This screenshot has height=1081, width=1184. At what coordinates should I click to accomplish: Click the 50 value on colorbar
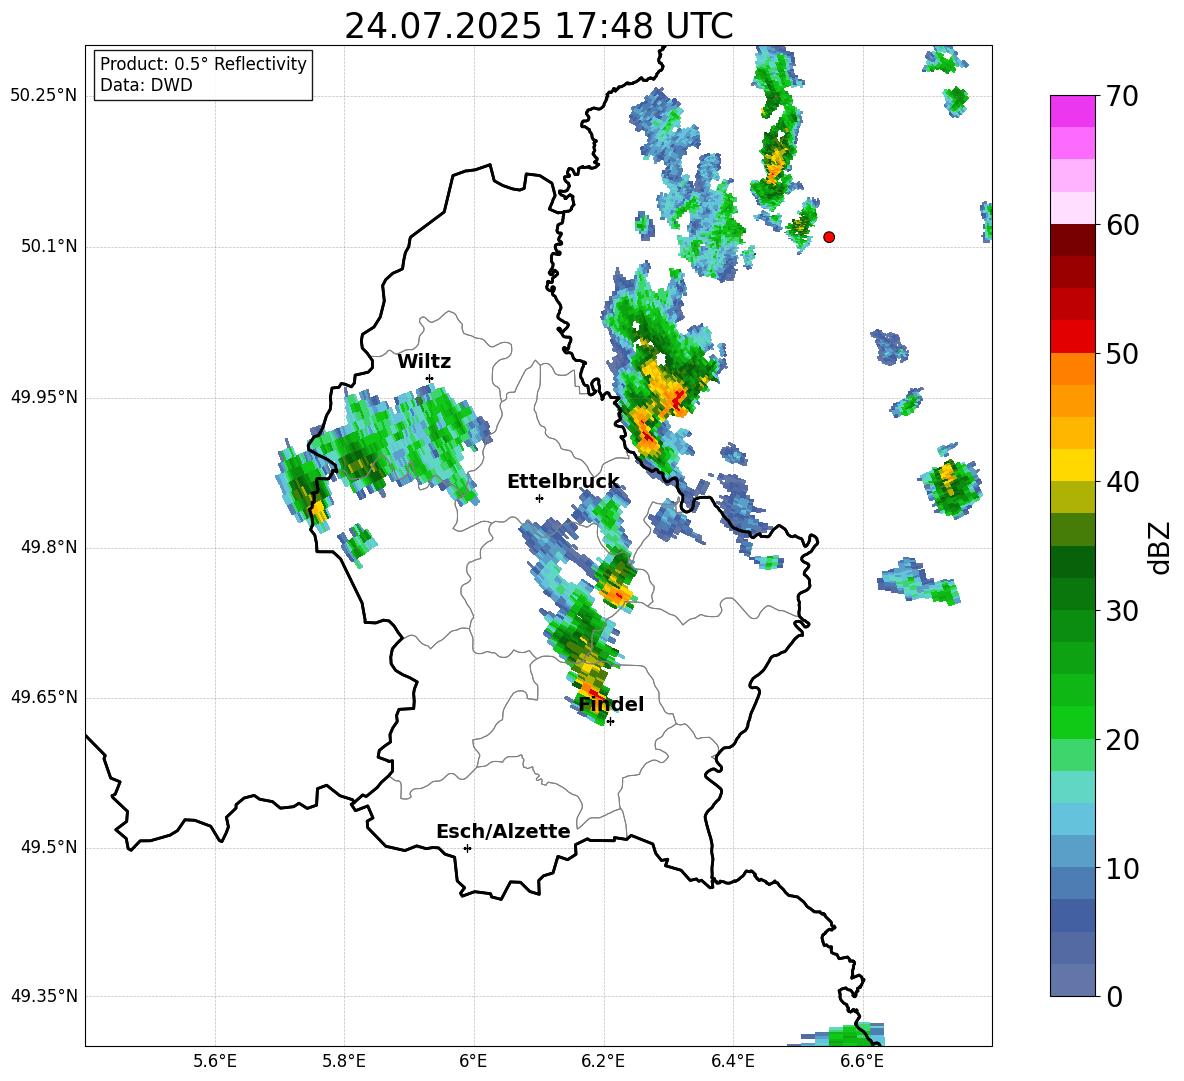point(1122,353)
